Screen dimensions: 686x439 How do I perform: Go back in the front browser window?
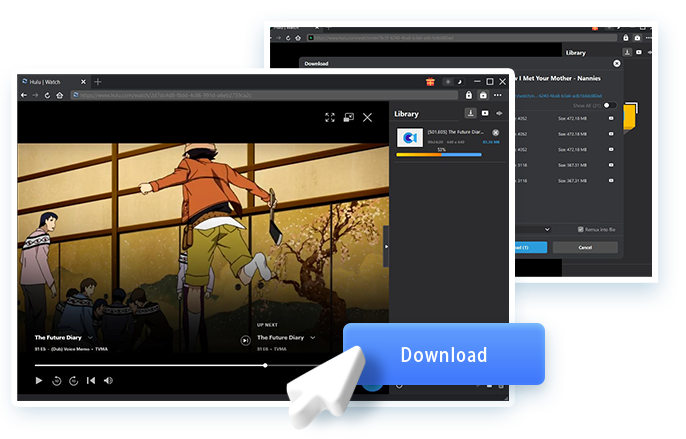coord(24,95)
